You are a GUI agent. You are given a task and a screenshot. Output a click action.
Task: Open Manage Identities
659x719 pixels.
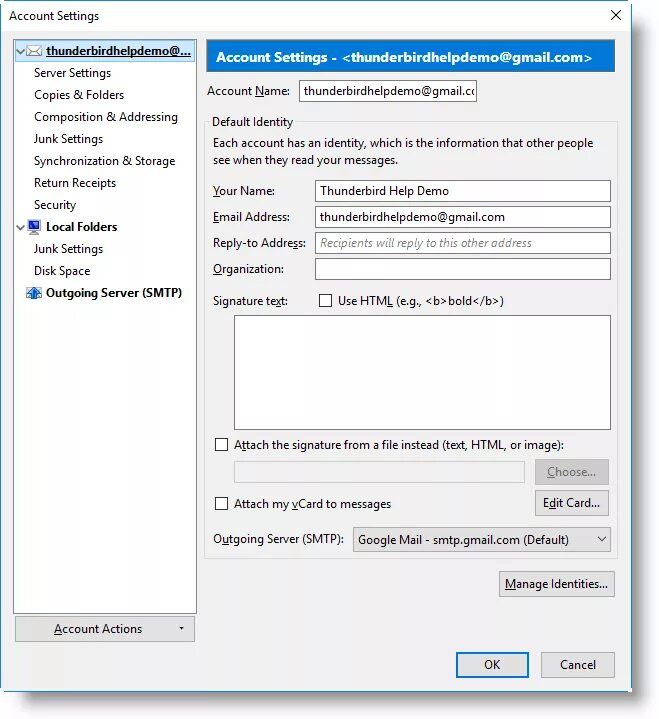556,584
